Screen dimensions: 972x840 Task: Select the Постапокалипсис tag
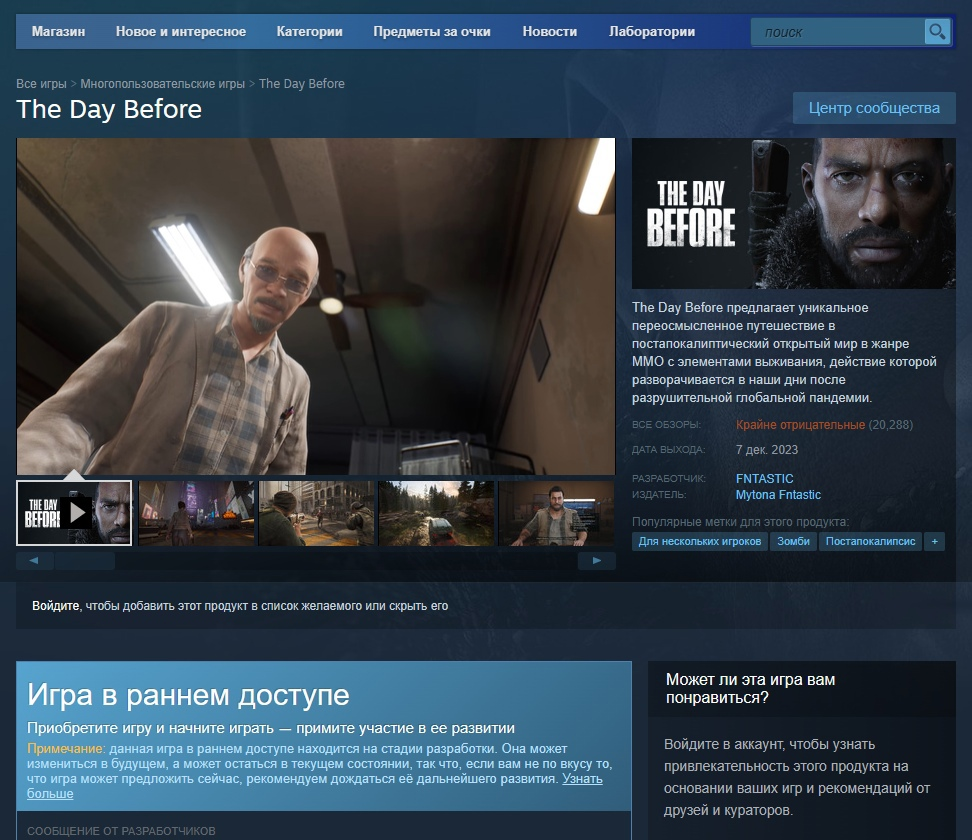coord(870,541)
